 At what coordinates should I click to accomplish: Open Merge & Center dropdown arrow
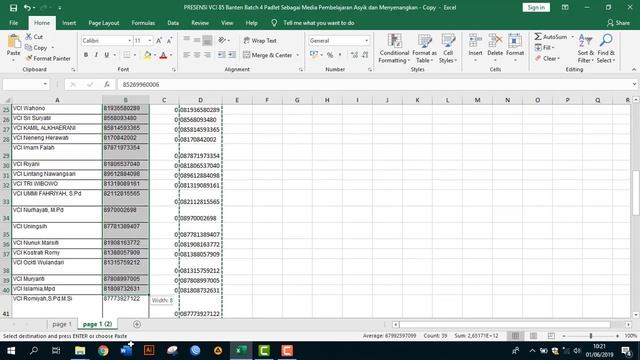pos(298,55)
